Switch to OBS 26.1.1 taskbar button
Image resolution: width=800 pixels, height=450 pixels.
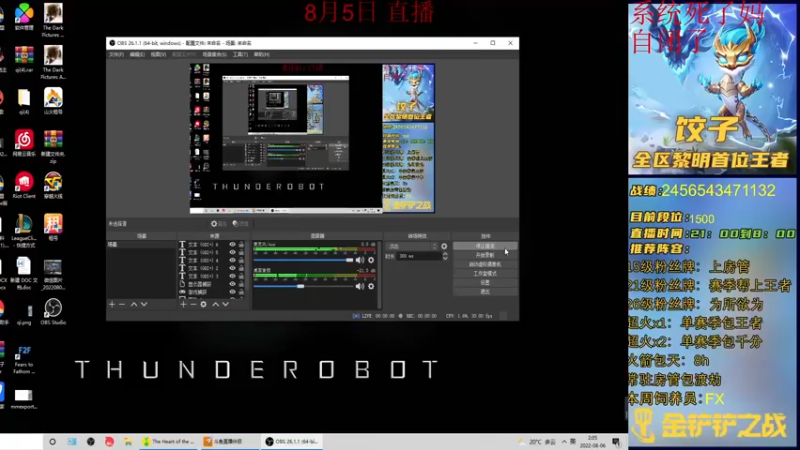(293, 442)
